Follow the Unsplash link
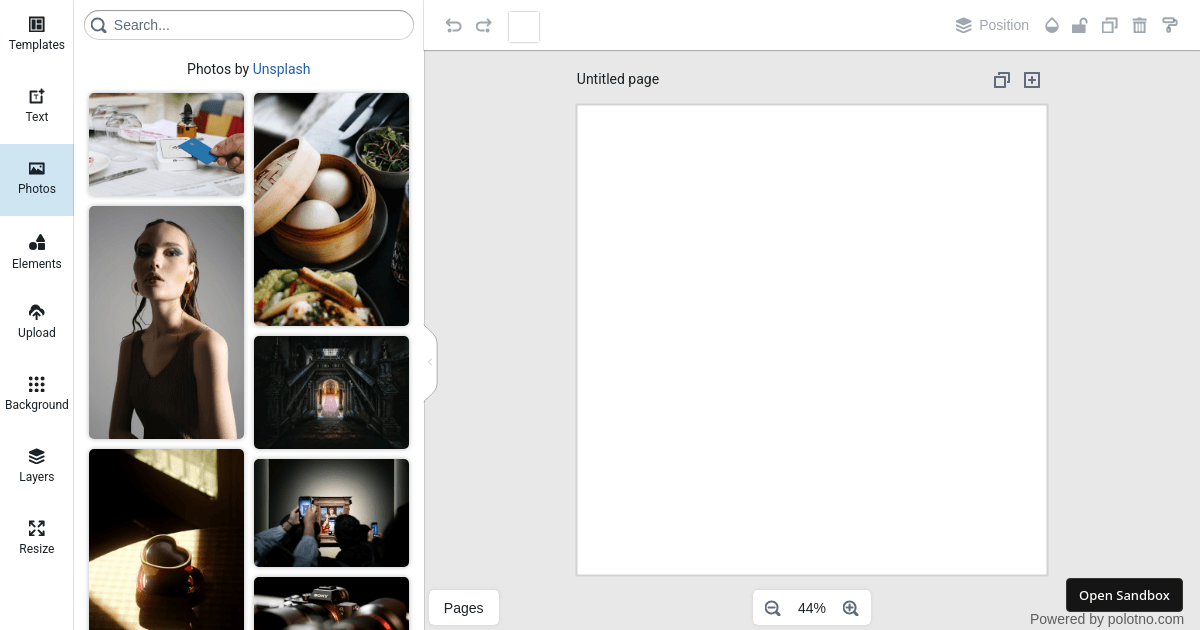This screenshot has width=1200, height=630. coord(281,69)
